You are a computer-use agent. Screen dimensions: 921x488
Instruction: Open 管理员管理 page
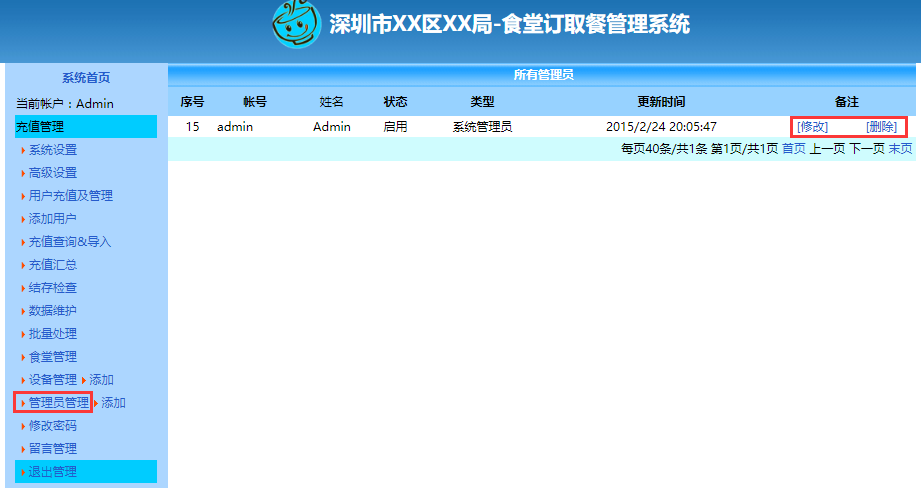click(x=59, y=403)
